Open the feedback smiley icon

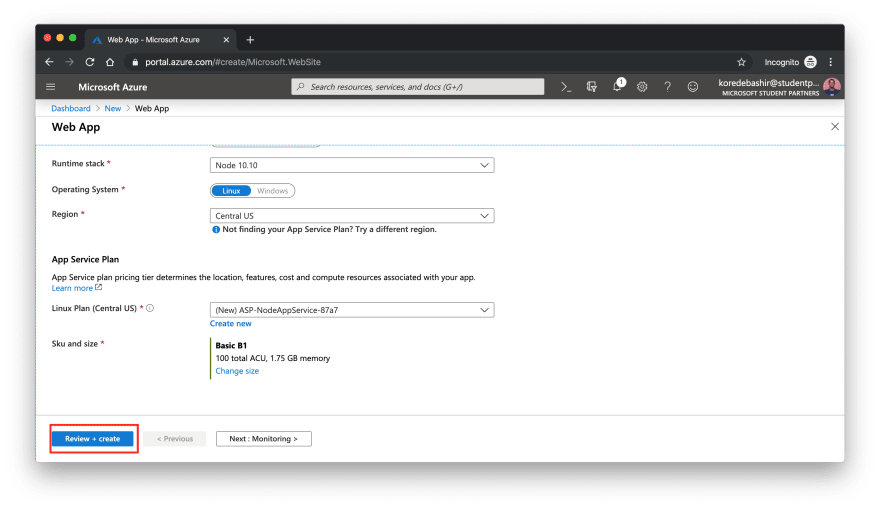(x=693, y=87)
